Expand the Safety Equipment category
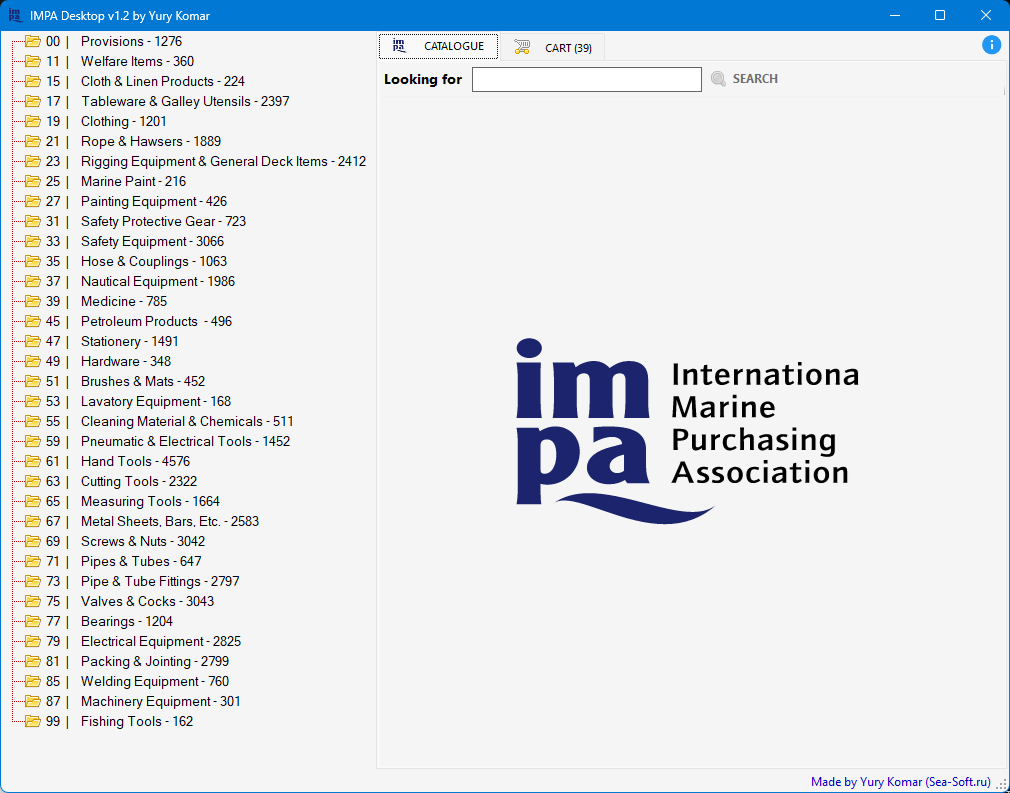 [152, 241]
